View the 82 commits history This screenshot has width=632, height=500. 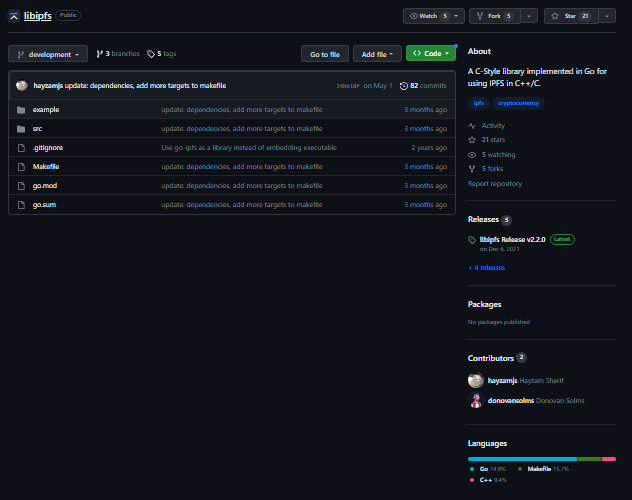pyautogui.click(x=423, y=86)
